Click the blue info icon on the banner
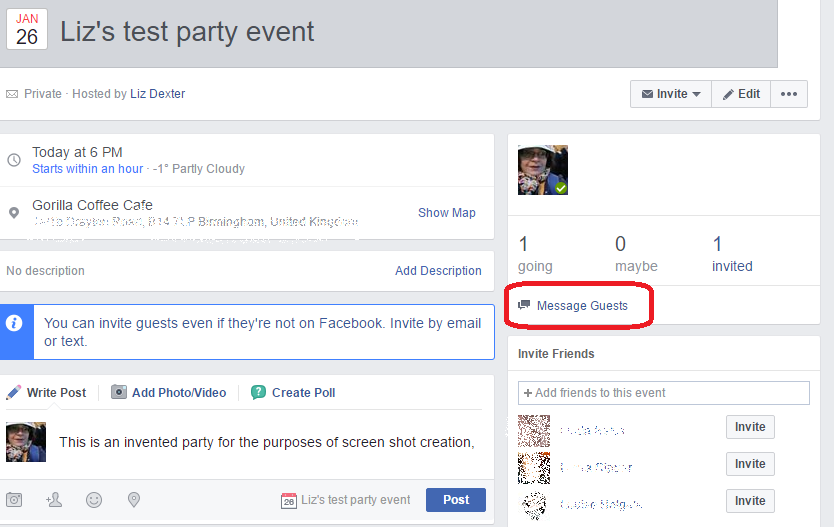The image size is (834, 527). 14,323
